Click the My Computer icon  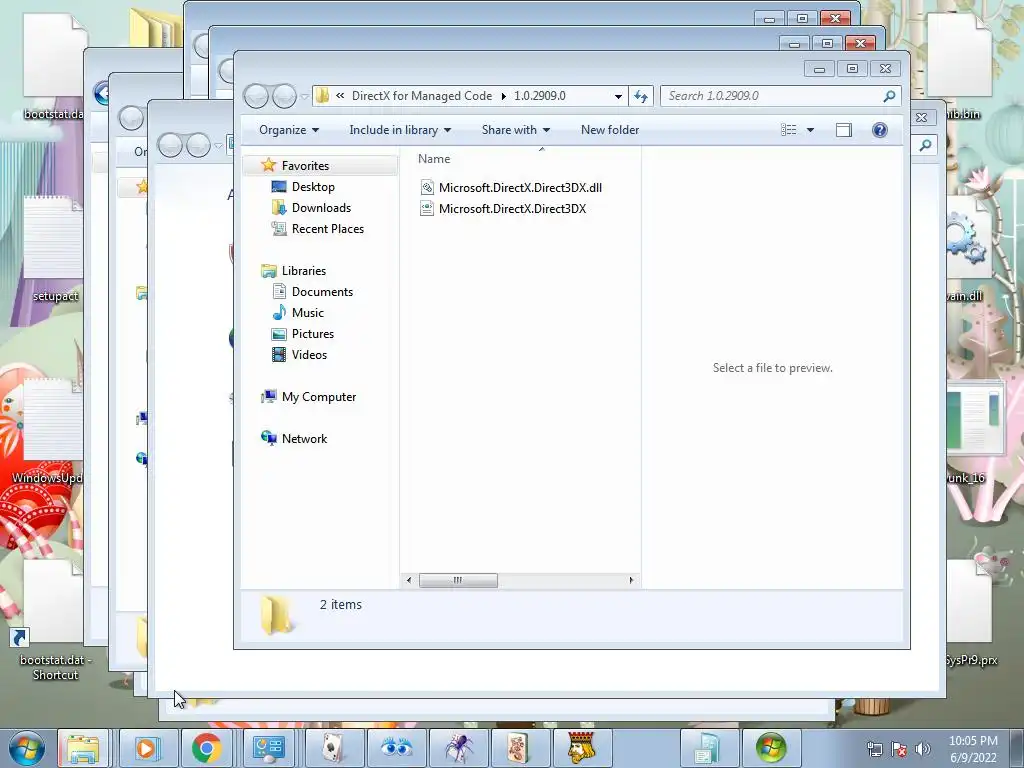[x=268, y=396]
